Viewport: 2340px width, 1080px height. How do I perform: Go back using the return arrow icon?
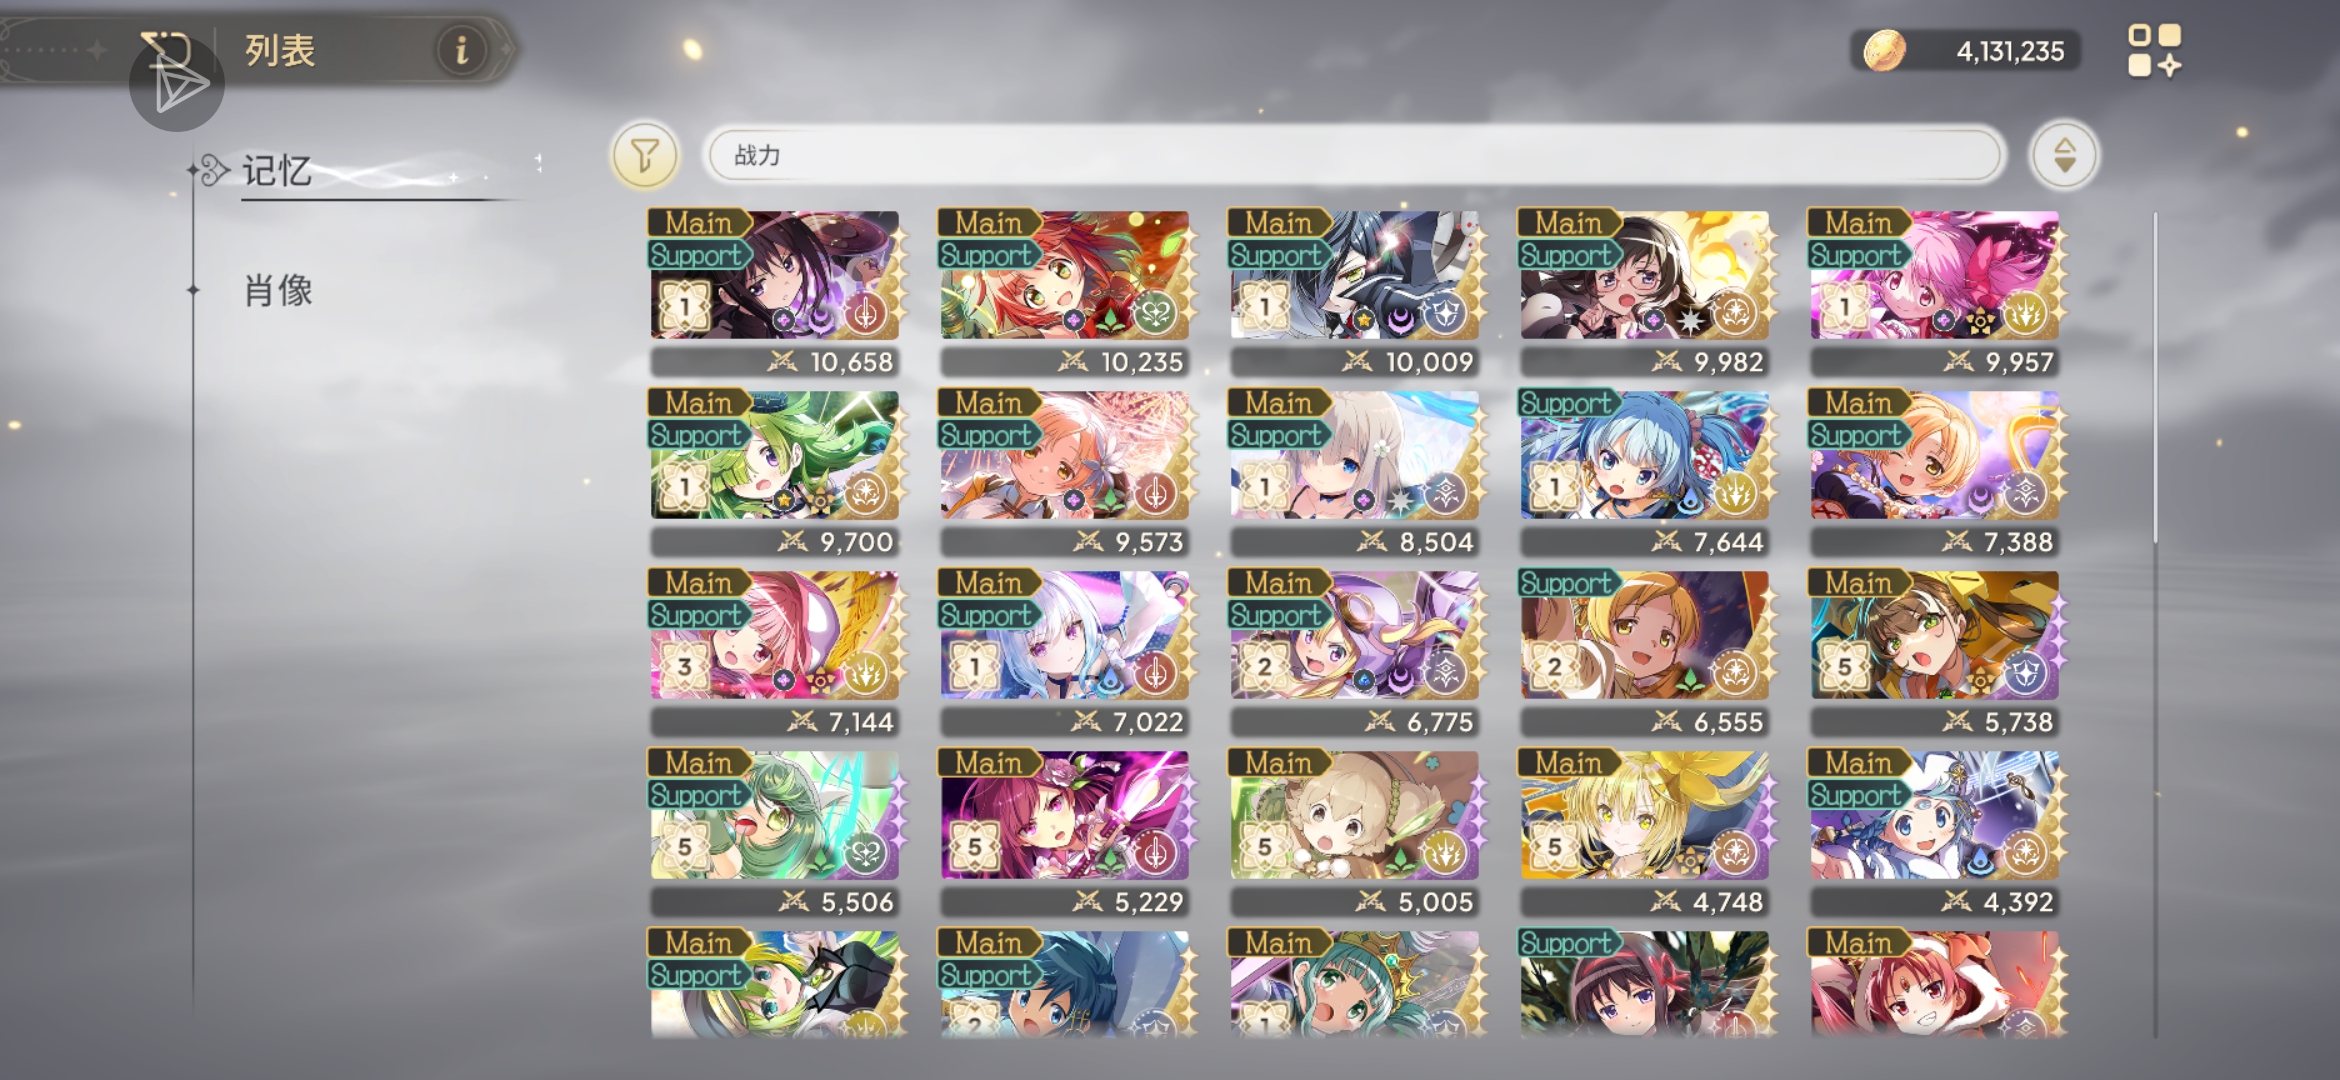point(166,48)
